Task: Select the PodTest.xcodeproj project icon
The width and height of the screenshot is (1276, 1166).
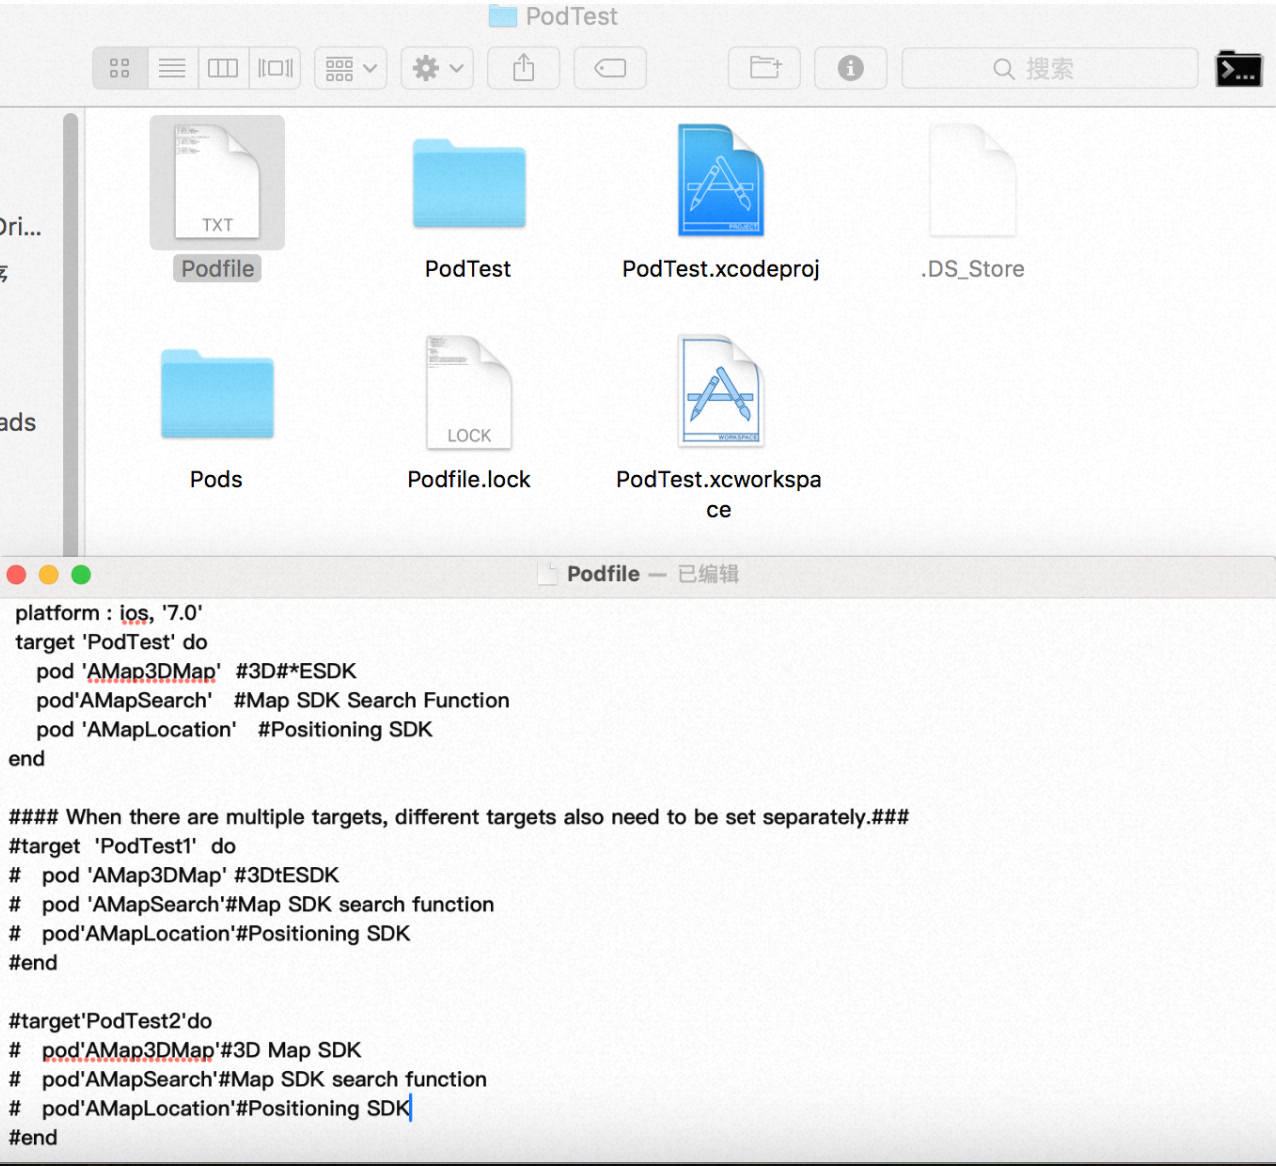Action: pyautogui.click(x=721, y=180)
